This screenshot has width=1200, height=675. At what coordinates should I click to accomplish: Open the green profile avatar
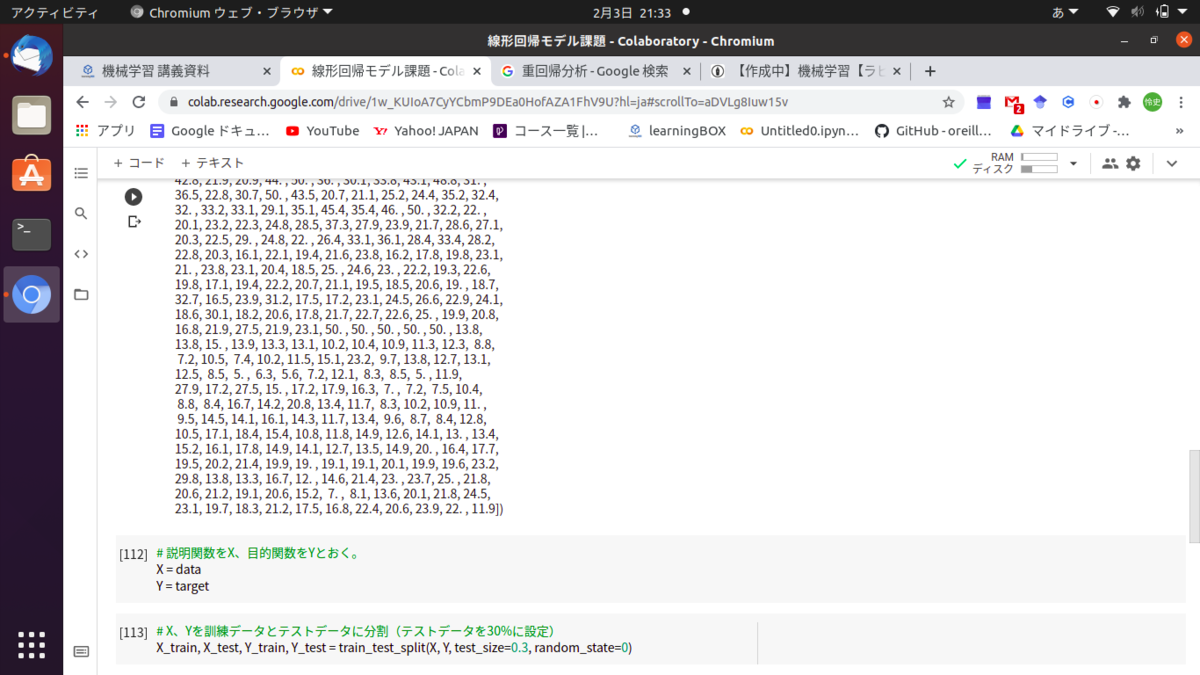1153,102
